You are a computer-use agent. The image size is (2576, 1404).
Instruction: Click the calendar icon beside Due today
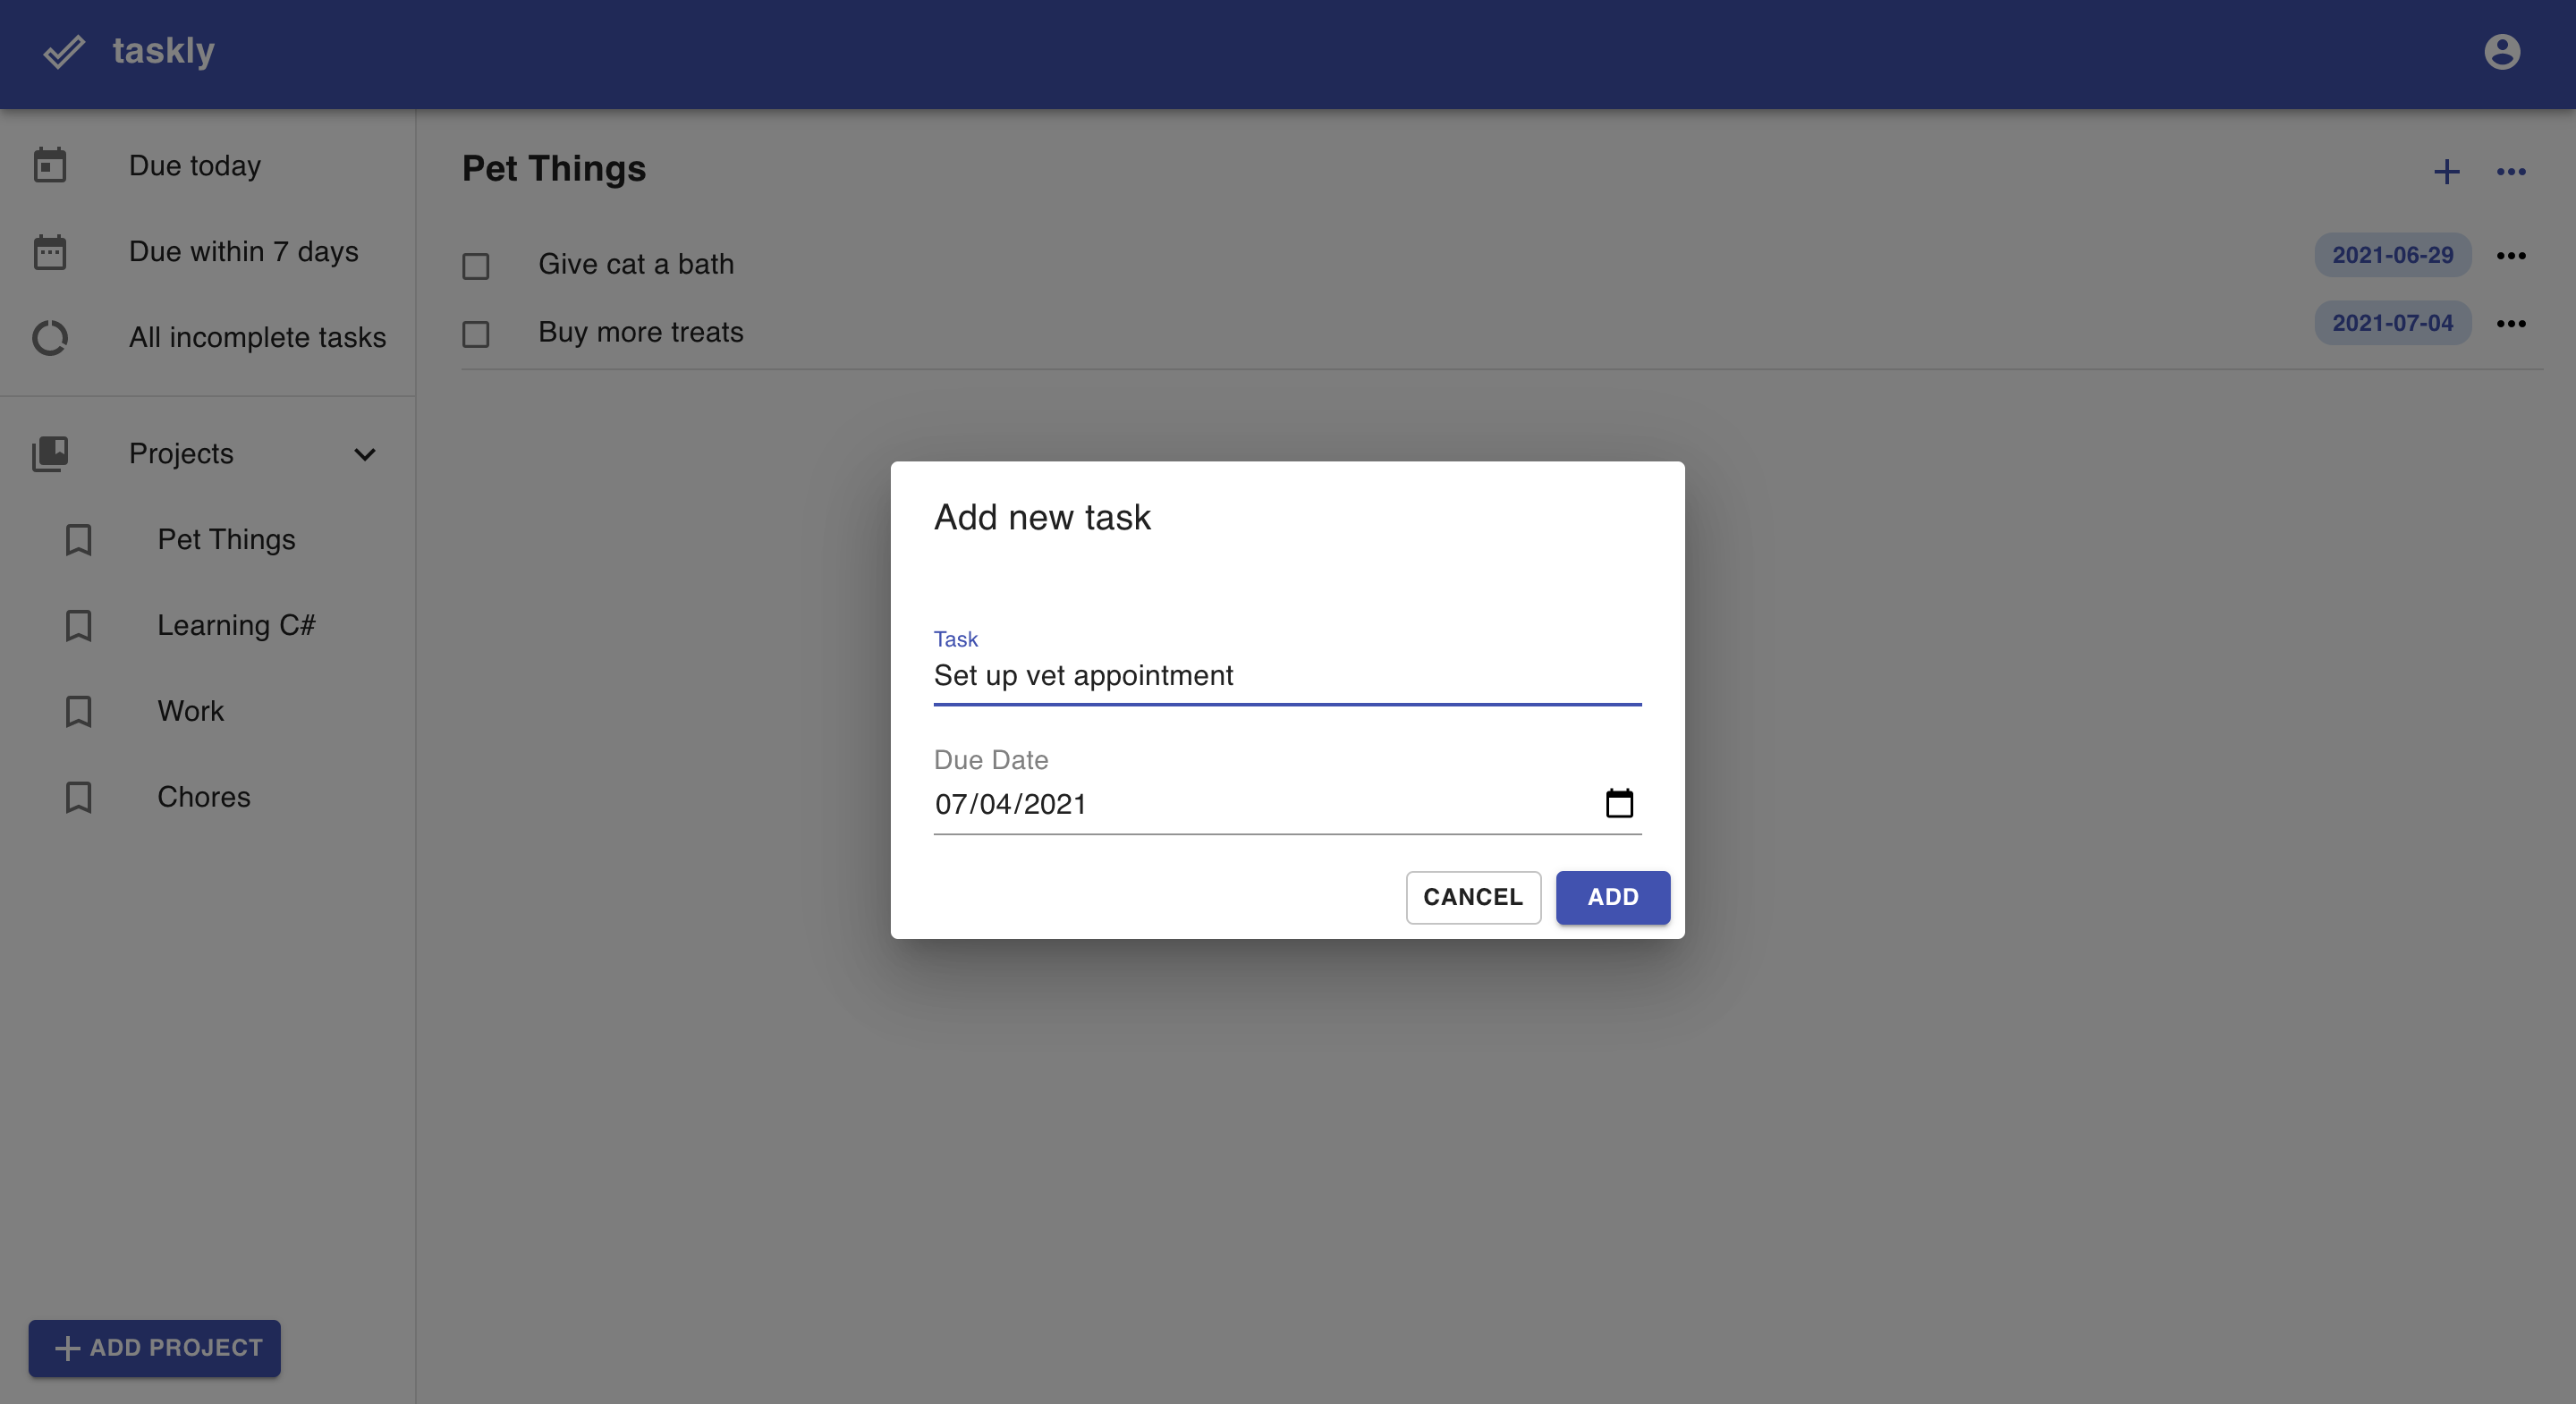coord(50,165)
